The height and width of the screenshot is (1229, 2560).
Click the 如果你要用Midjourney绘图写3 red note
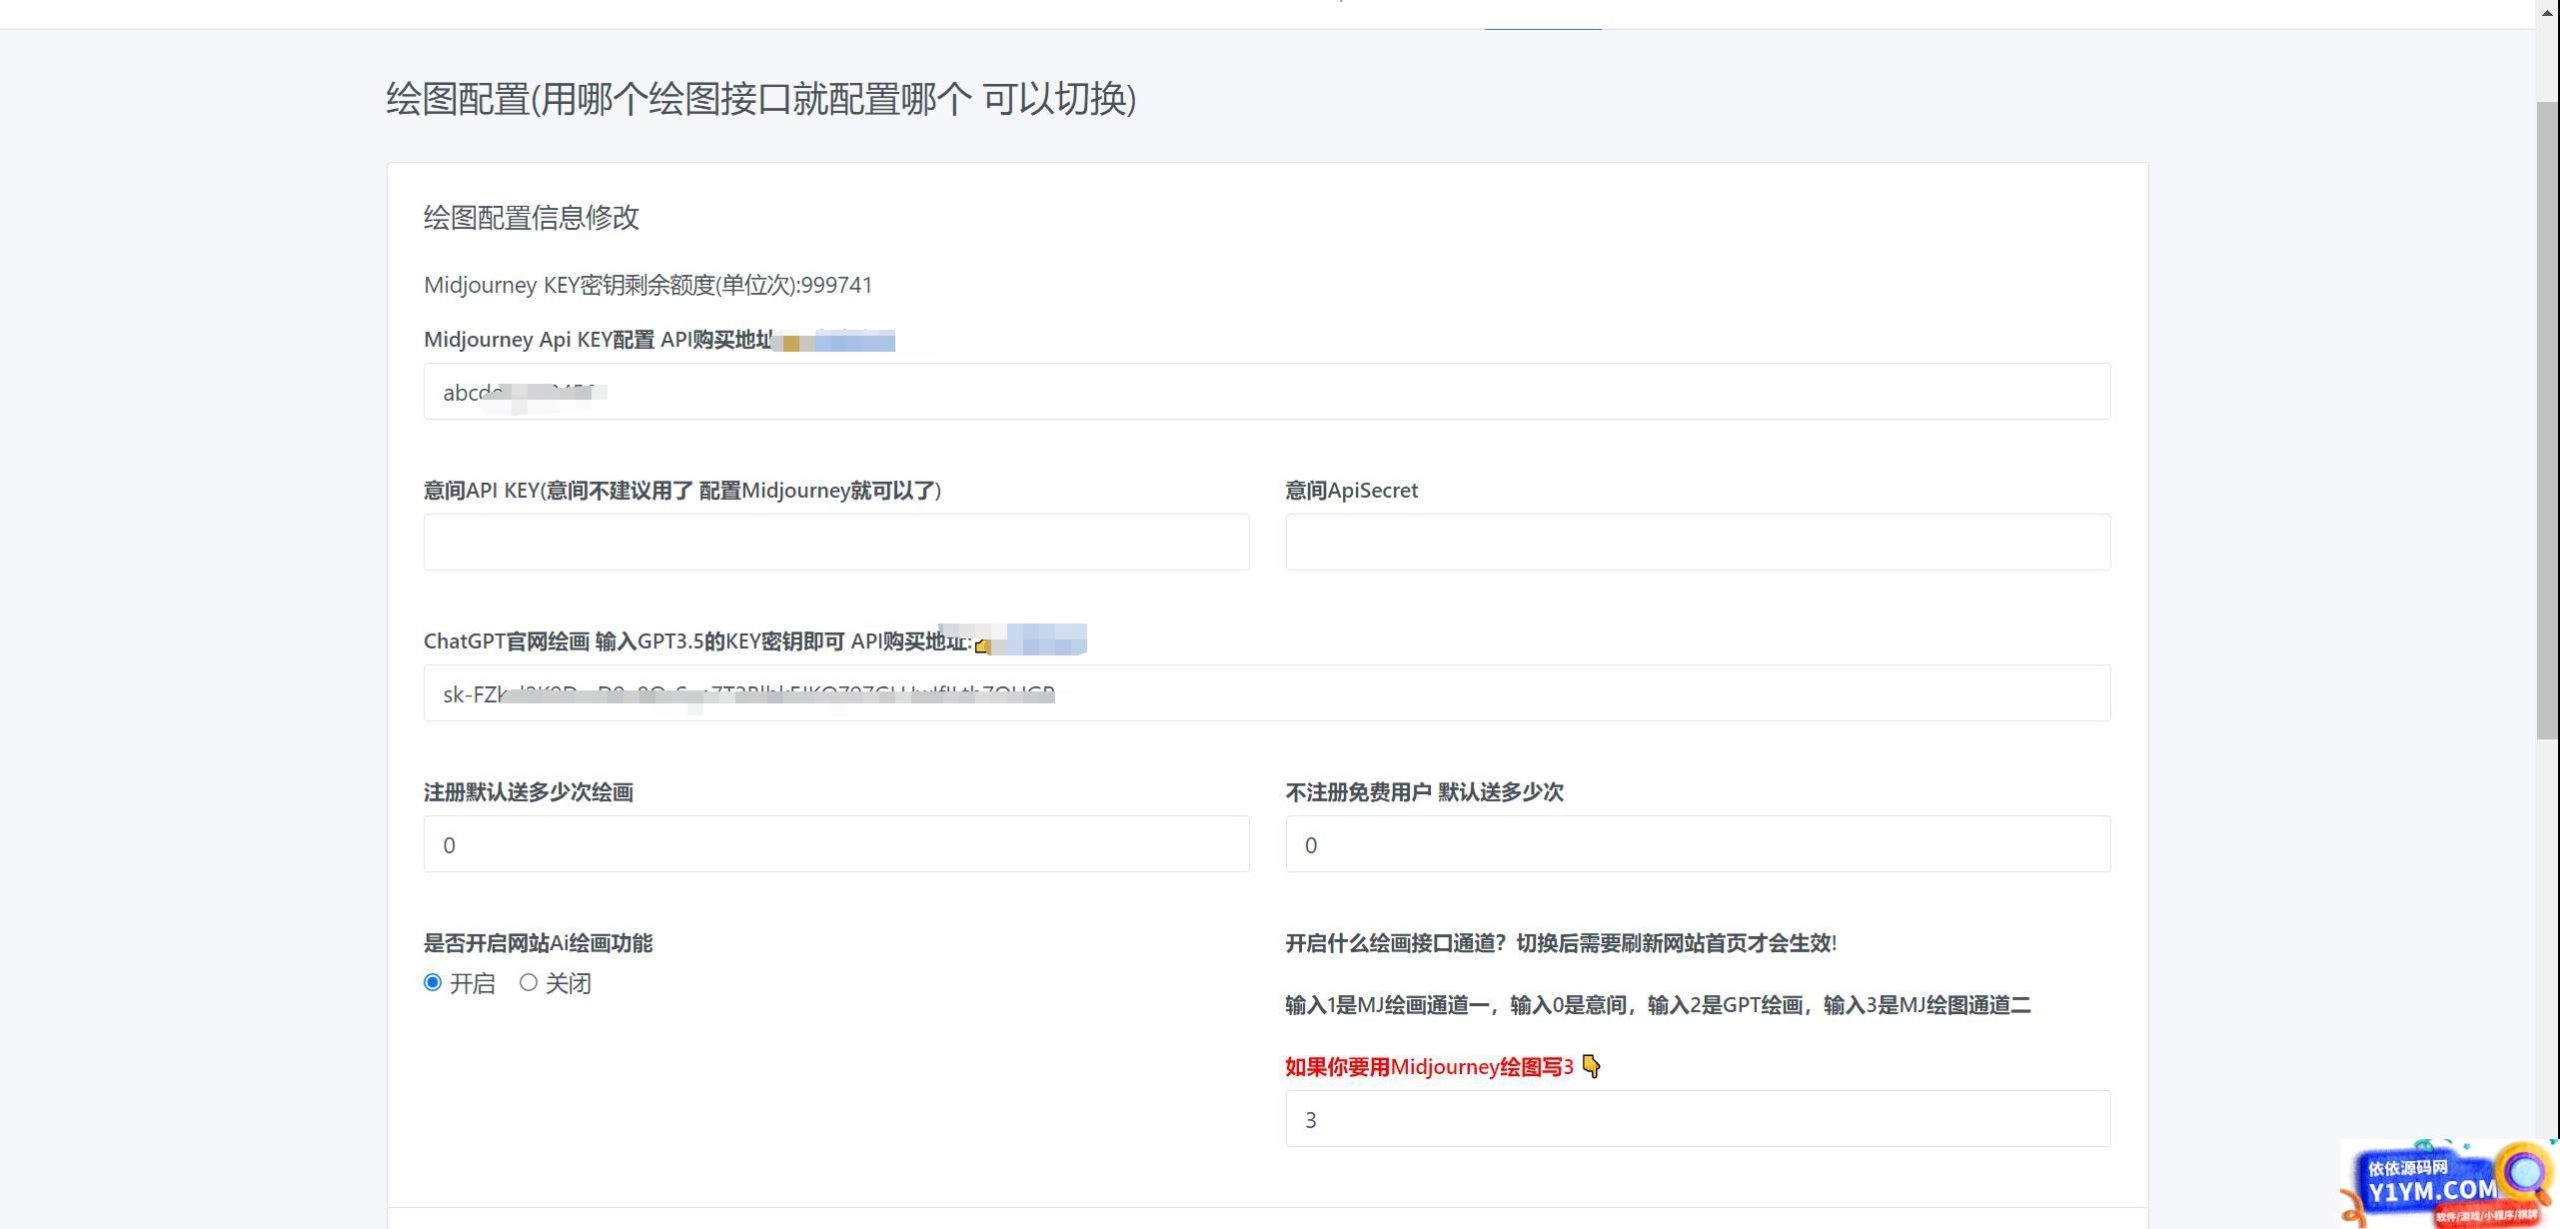click(x=1429, y=1067)
